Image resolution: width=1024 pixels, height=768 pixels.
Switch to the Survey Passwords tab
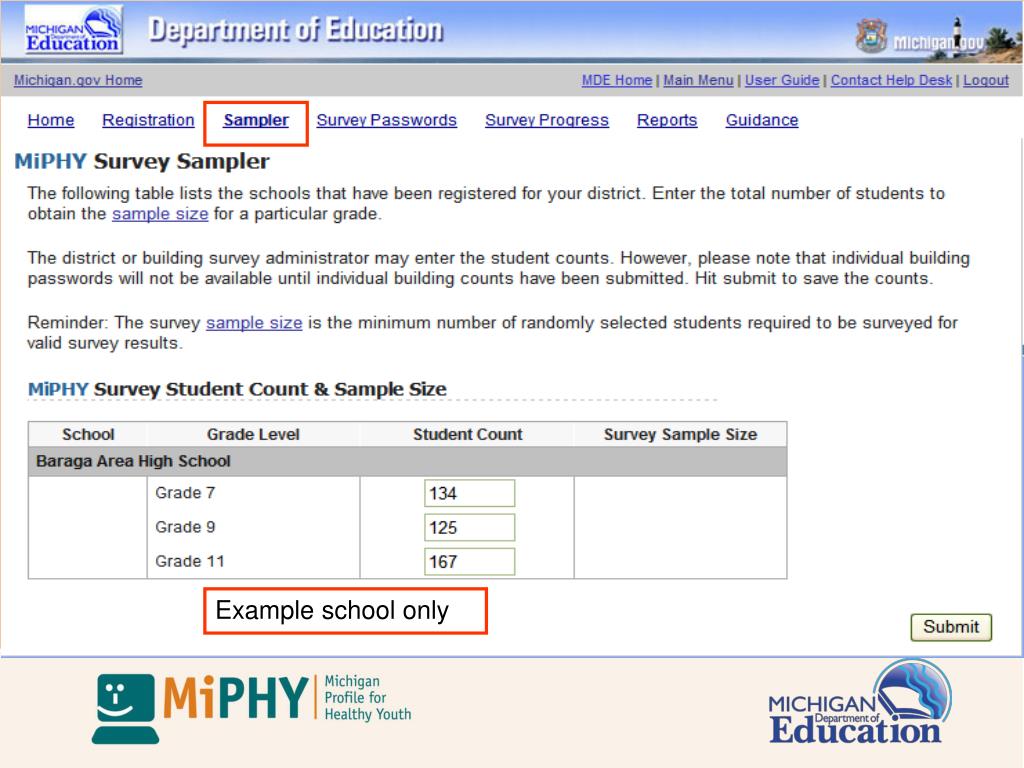(x=387, y=120)
